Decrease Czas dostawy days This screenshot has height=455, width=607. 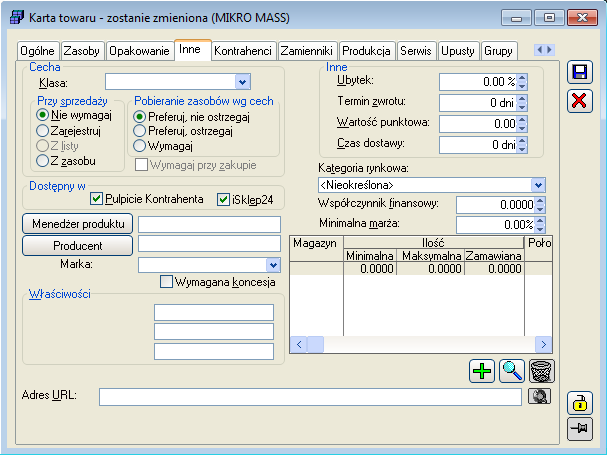tap(522, 148)
